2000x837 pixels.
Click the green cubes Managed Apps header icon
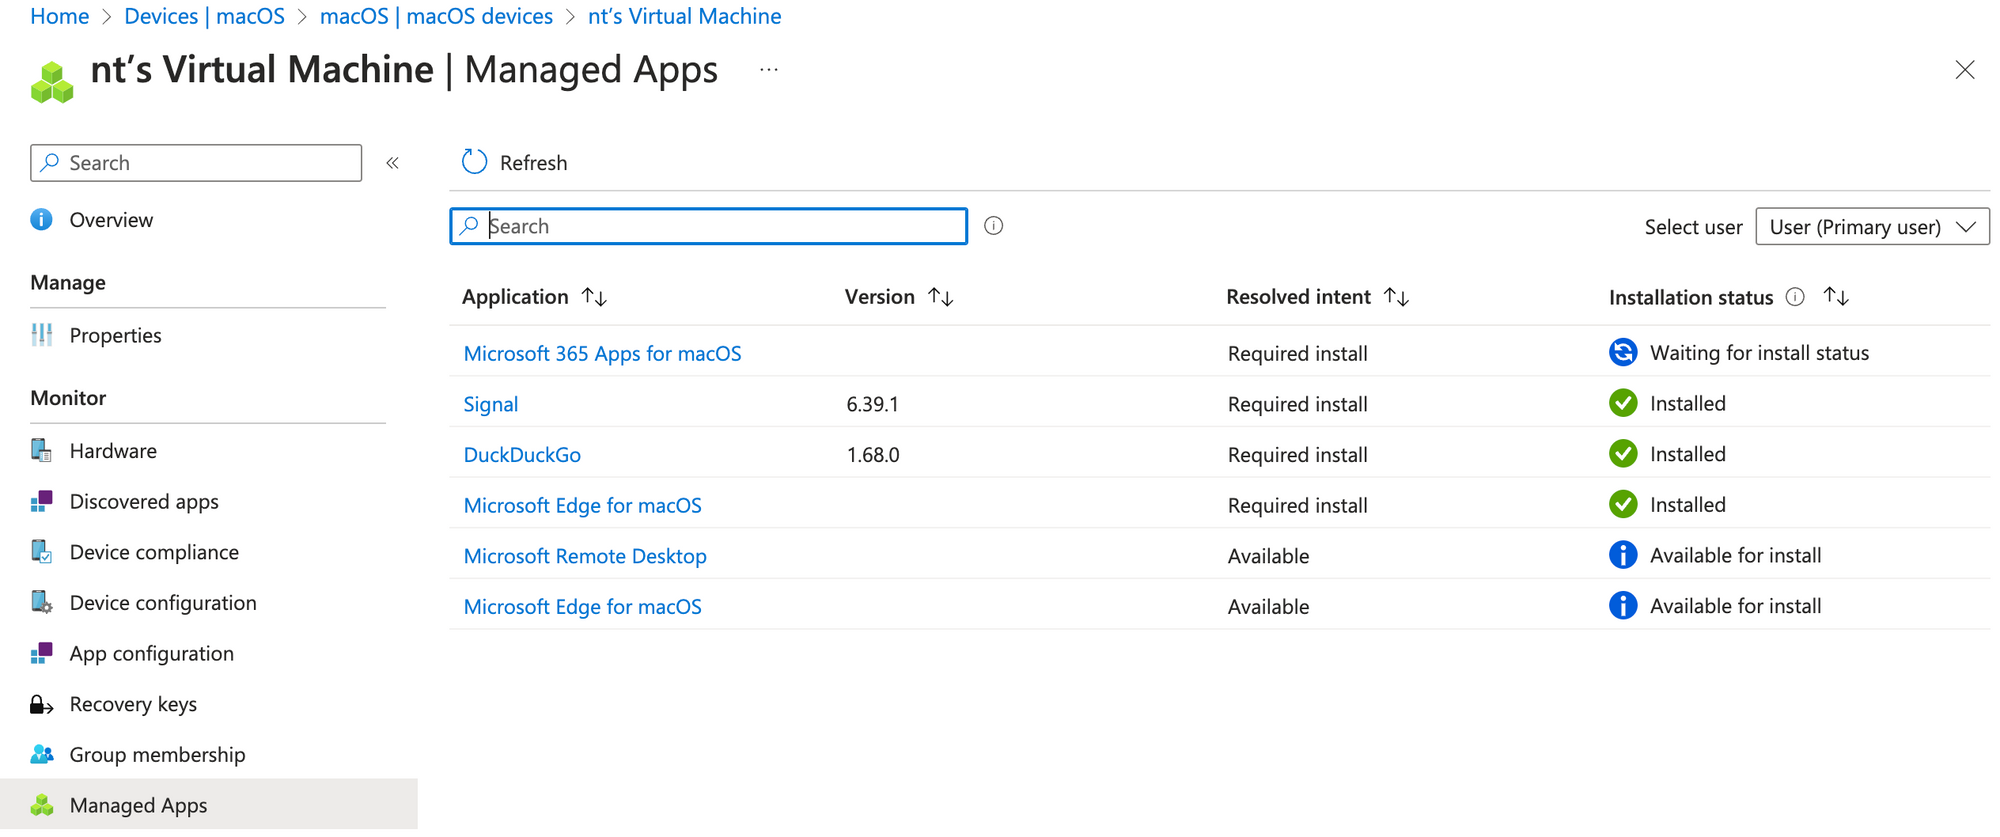52,82
